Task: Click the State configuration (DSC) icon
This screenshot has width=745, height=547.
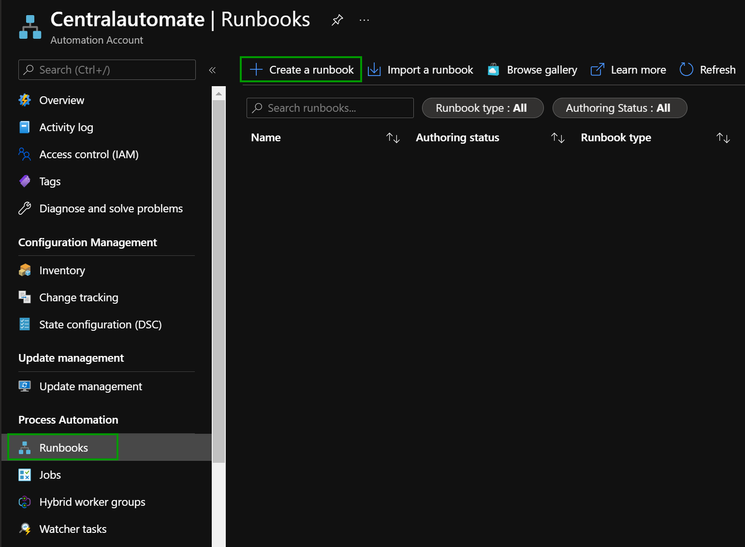Action: point(25,325)
